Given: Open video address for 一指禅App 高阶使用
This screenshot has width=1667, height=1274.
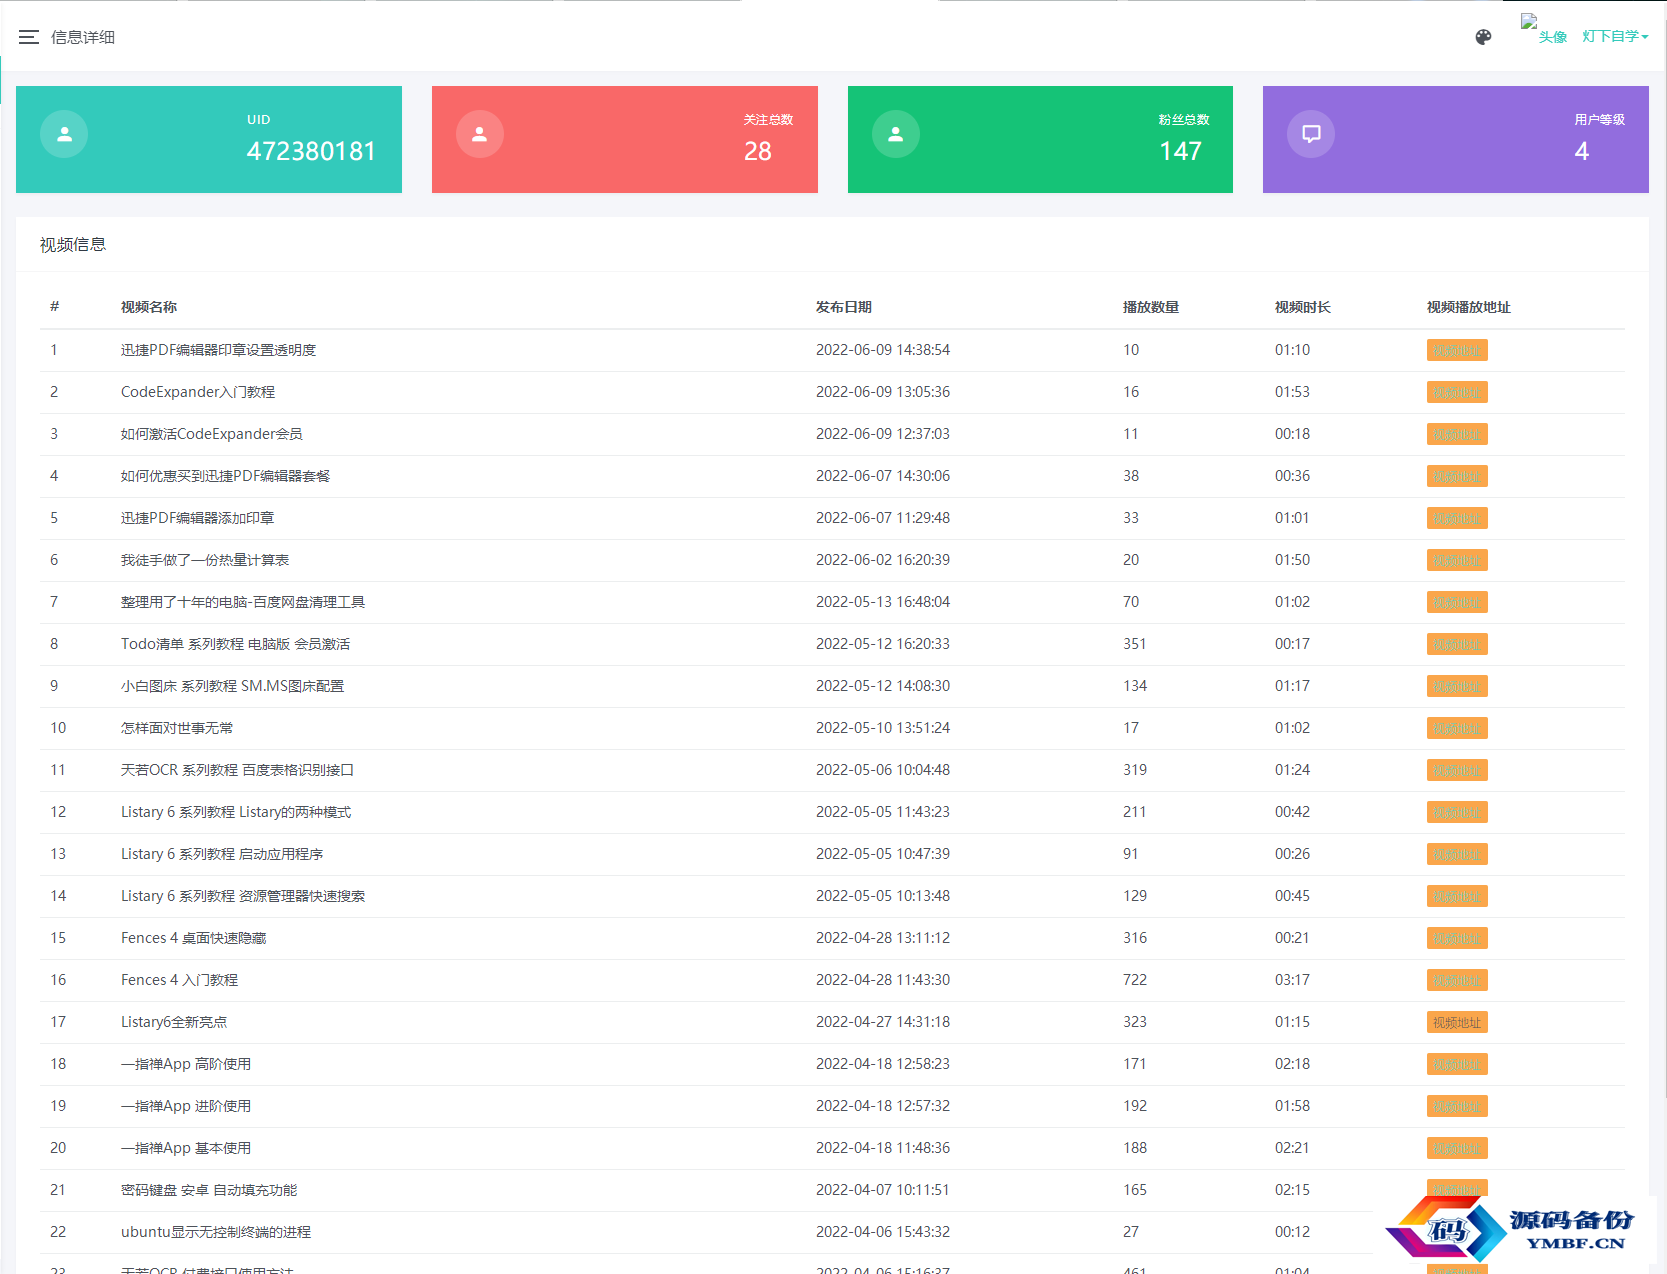Looking at the screenshot, I should (x=1457, y=1064).
